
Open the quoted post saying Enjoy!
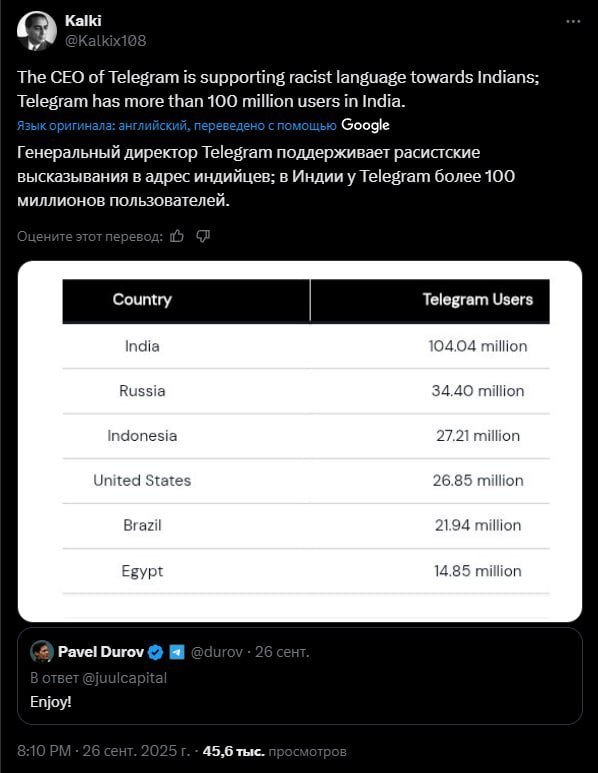coord(300,676)
